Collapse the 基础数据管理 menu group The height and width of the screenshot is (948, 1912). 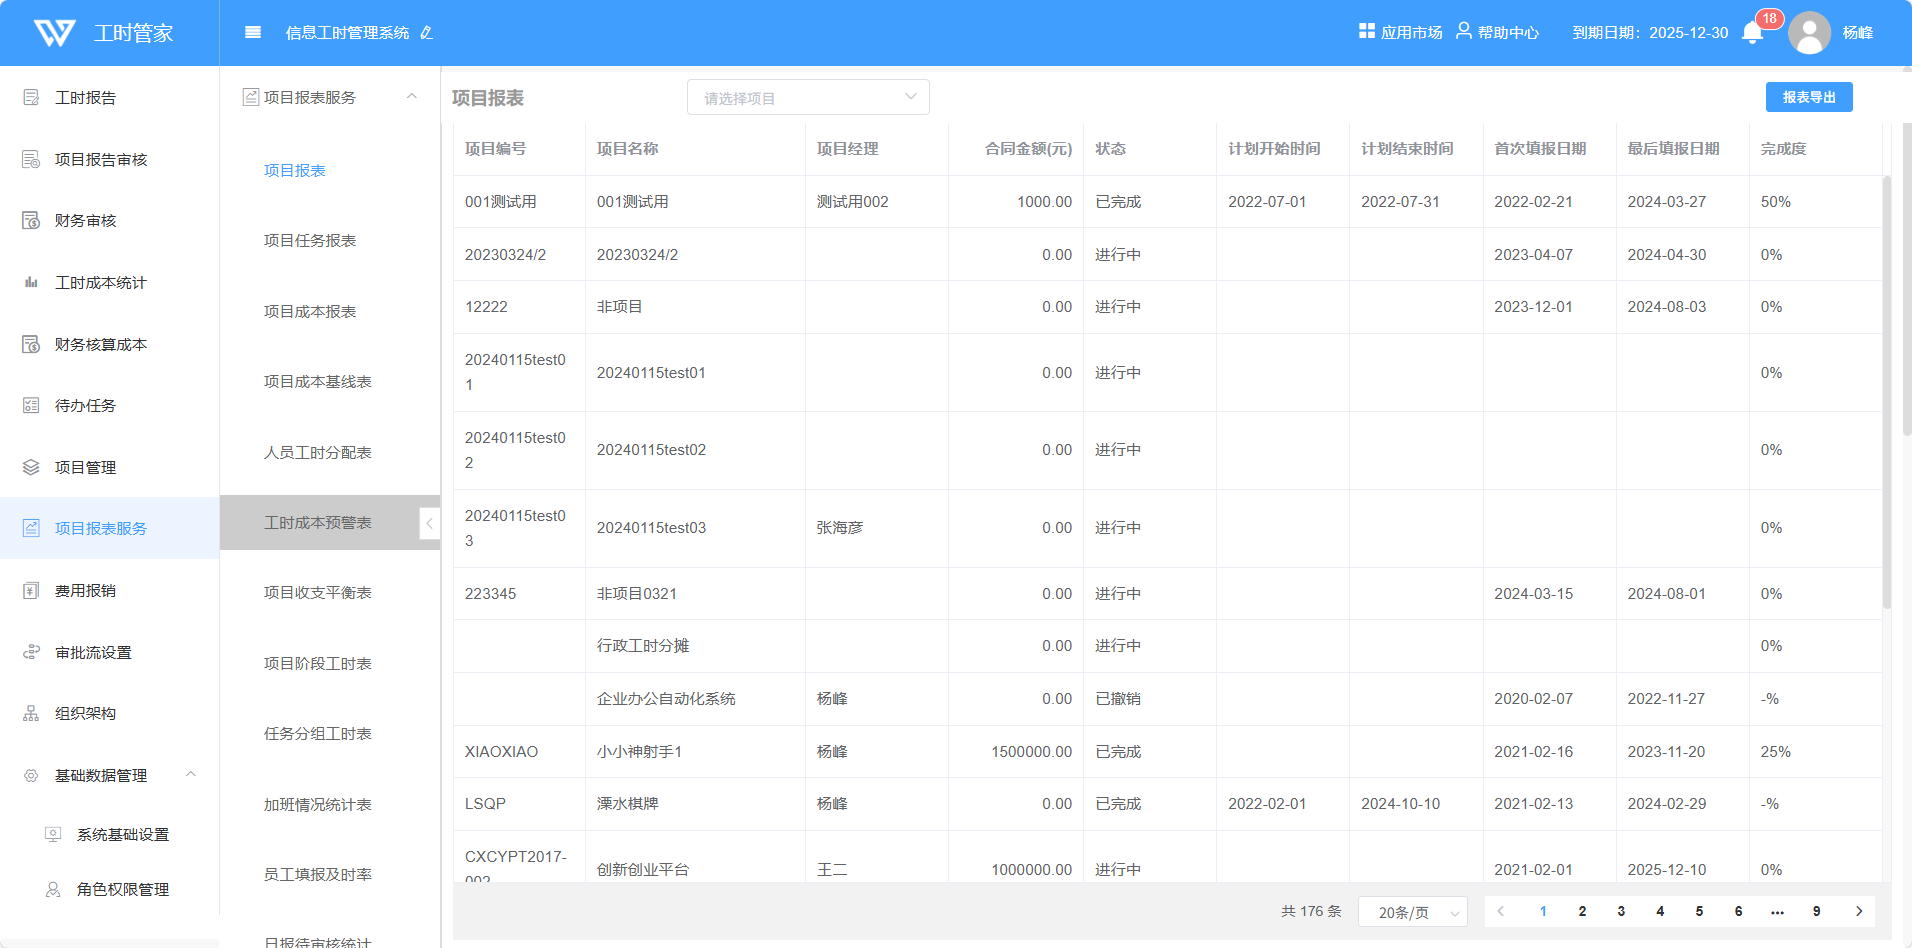pos(191,775)
